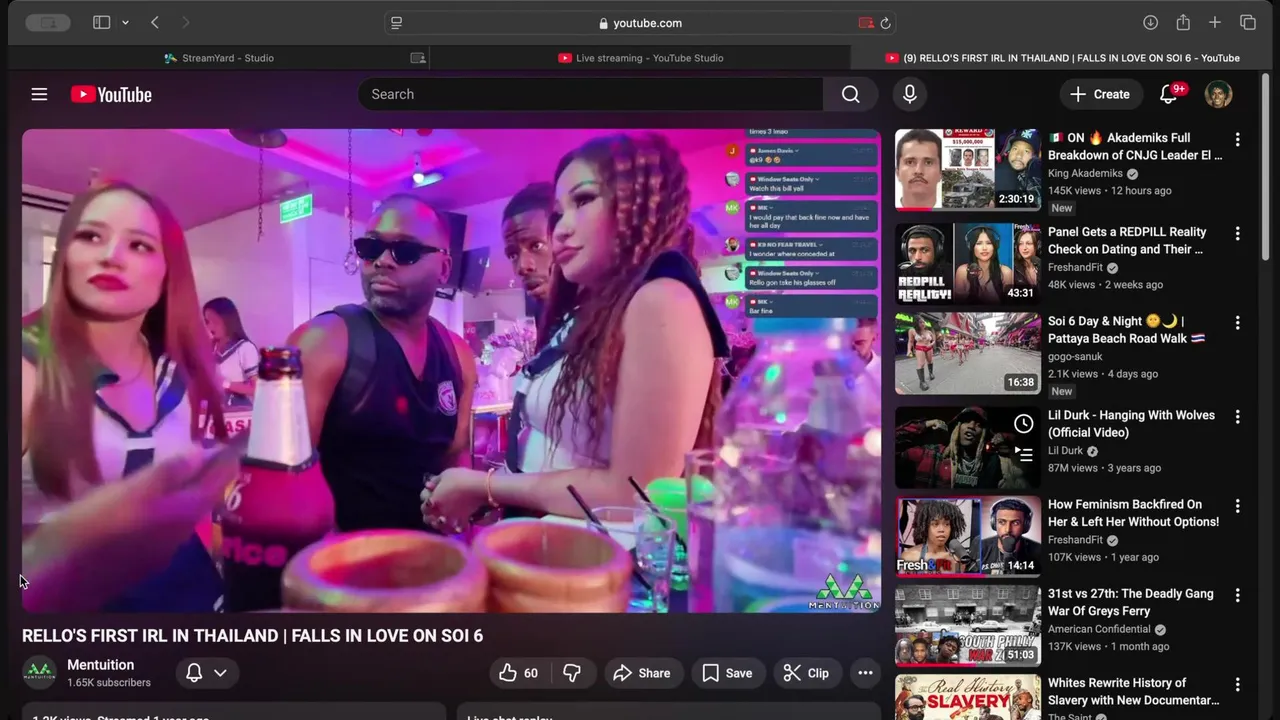Viewport: 1280px width, 720px height.
Task: Click "1.65K subscribers" text
Action: (x=109, y=683)
